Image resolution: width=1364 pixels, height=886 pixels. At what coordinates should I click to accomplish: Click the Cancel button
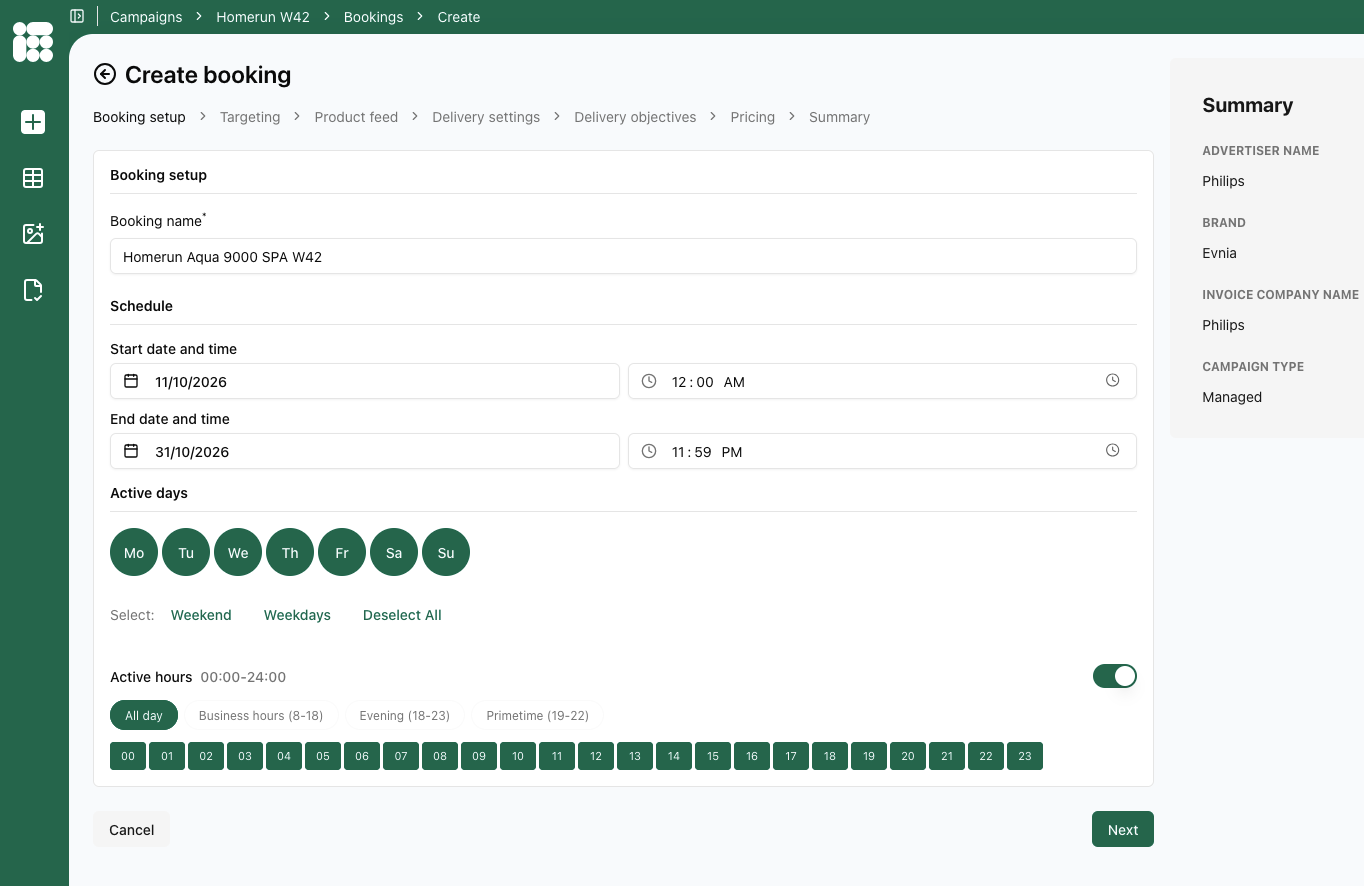pyautogui.click(x=131, y=829)
